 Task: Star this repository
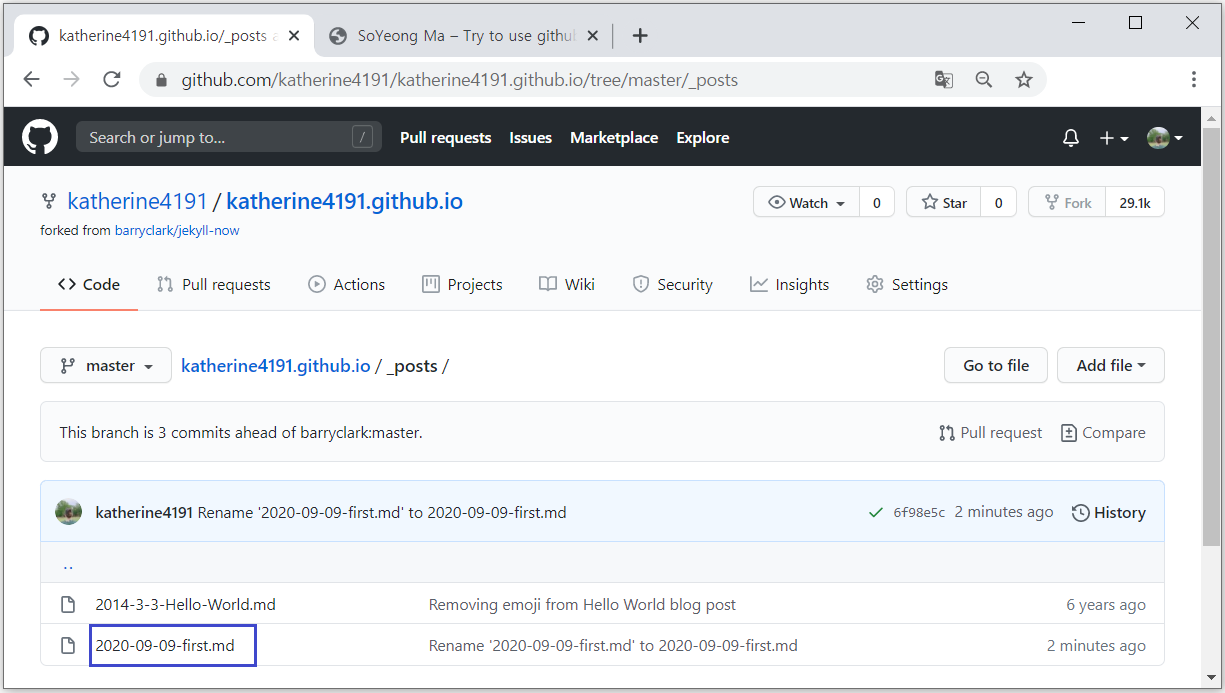[944, 203]
